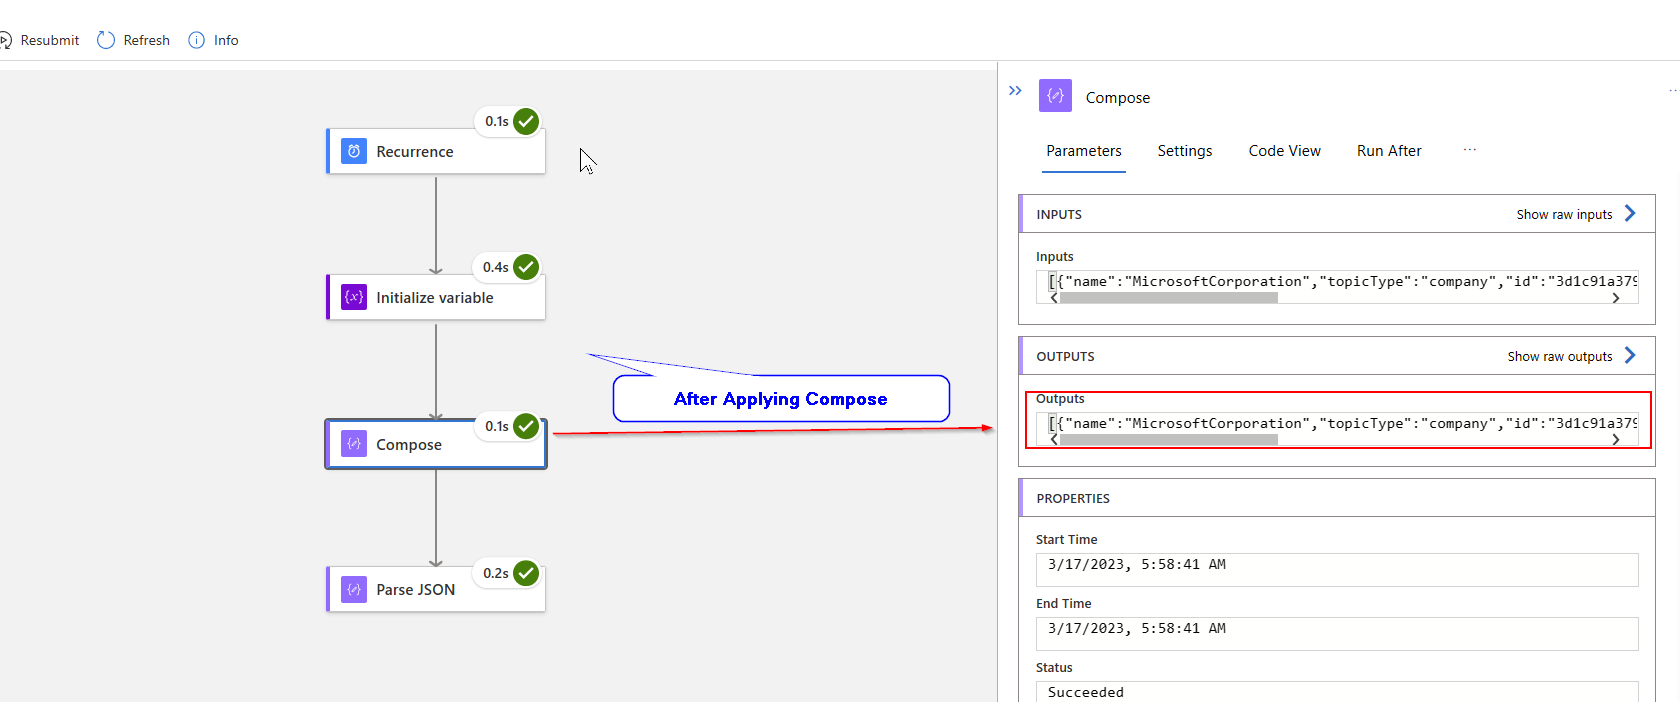This screenshot has height=702, width=1680.
Task: Click the Show raw inputs link
Action: click(x=1564, y=214)
